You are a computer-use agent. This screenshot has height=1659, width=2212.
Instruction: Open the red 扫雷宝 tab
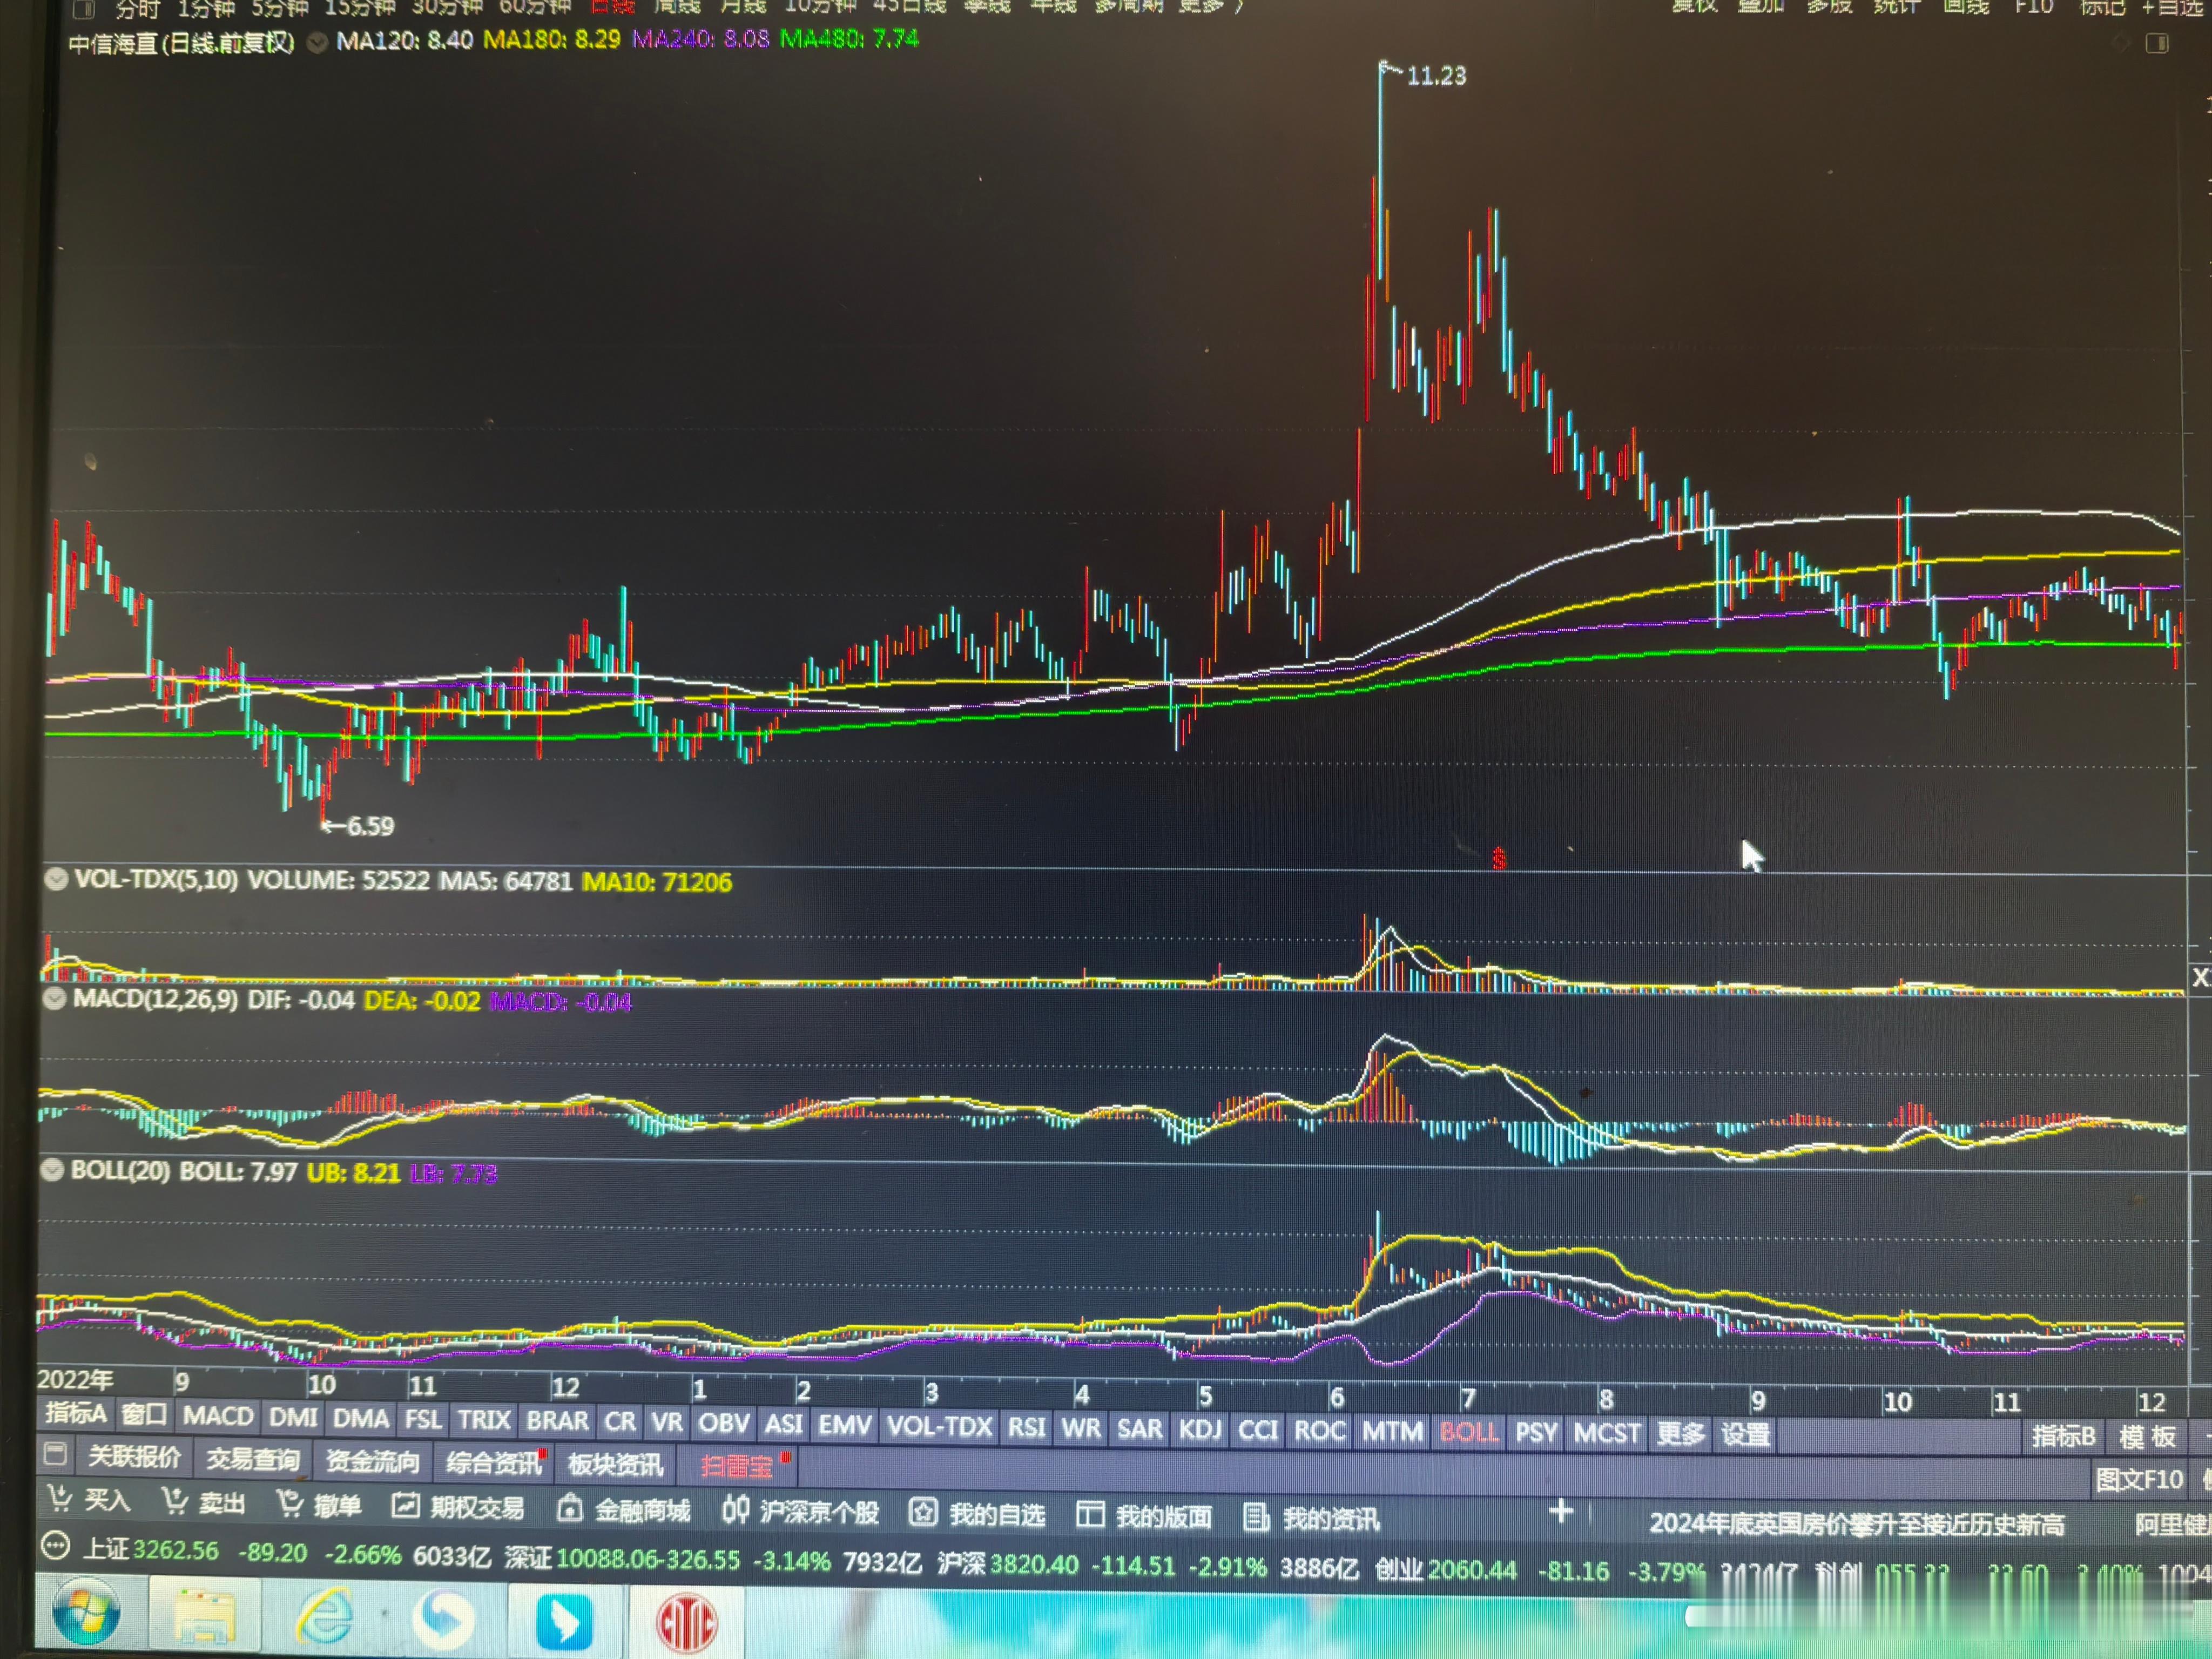point(737,1466)
